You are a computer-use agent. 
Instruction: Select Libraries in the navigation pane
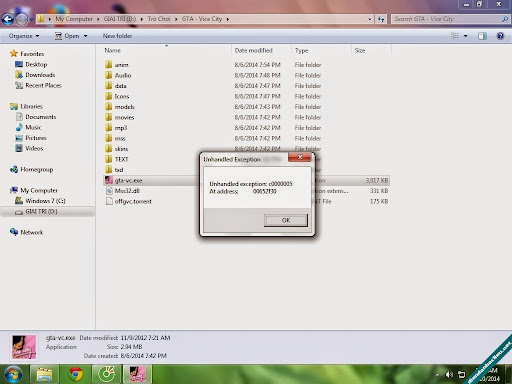pyautogui.click(x=26, y=106)
